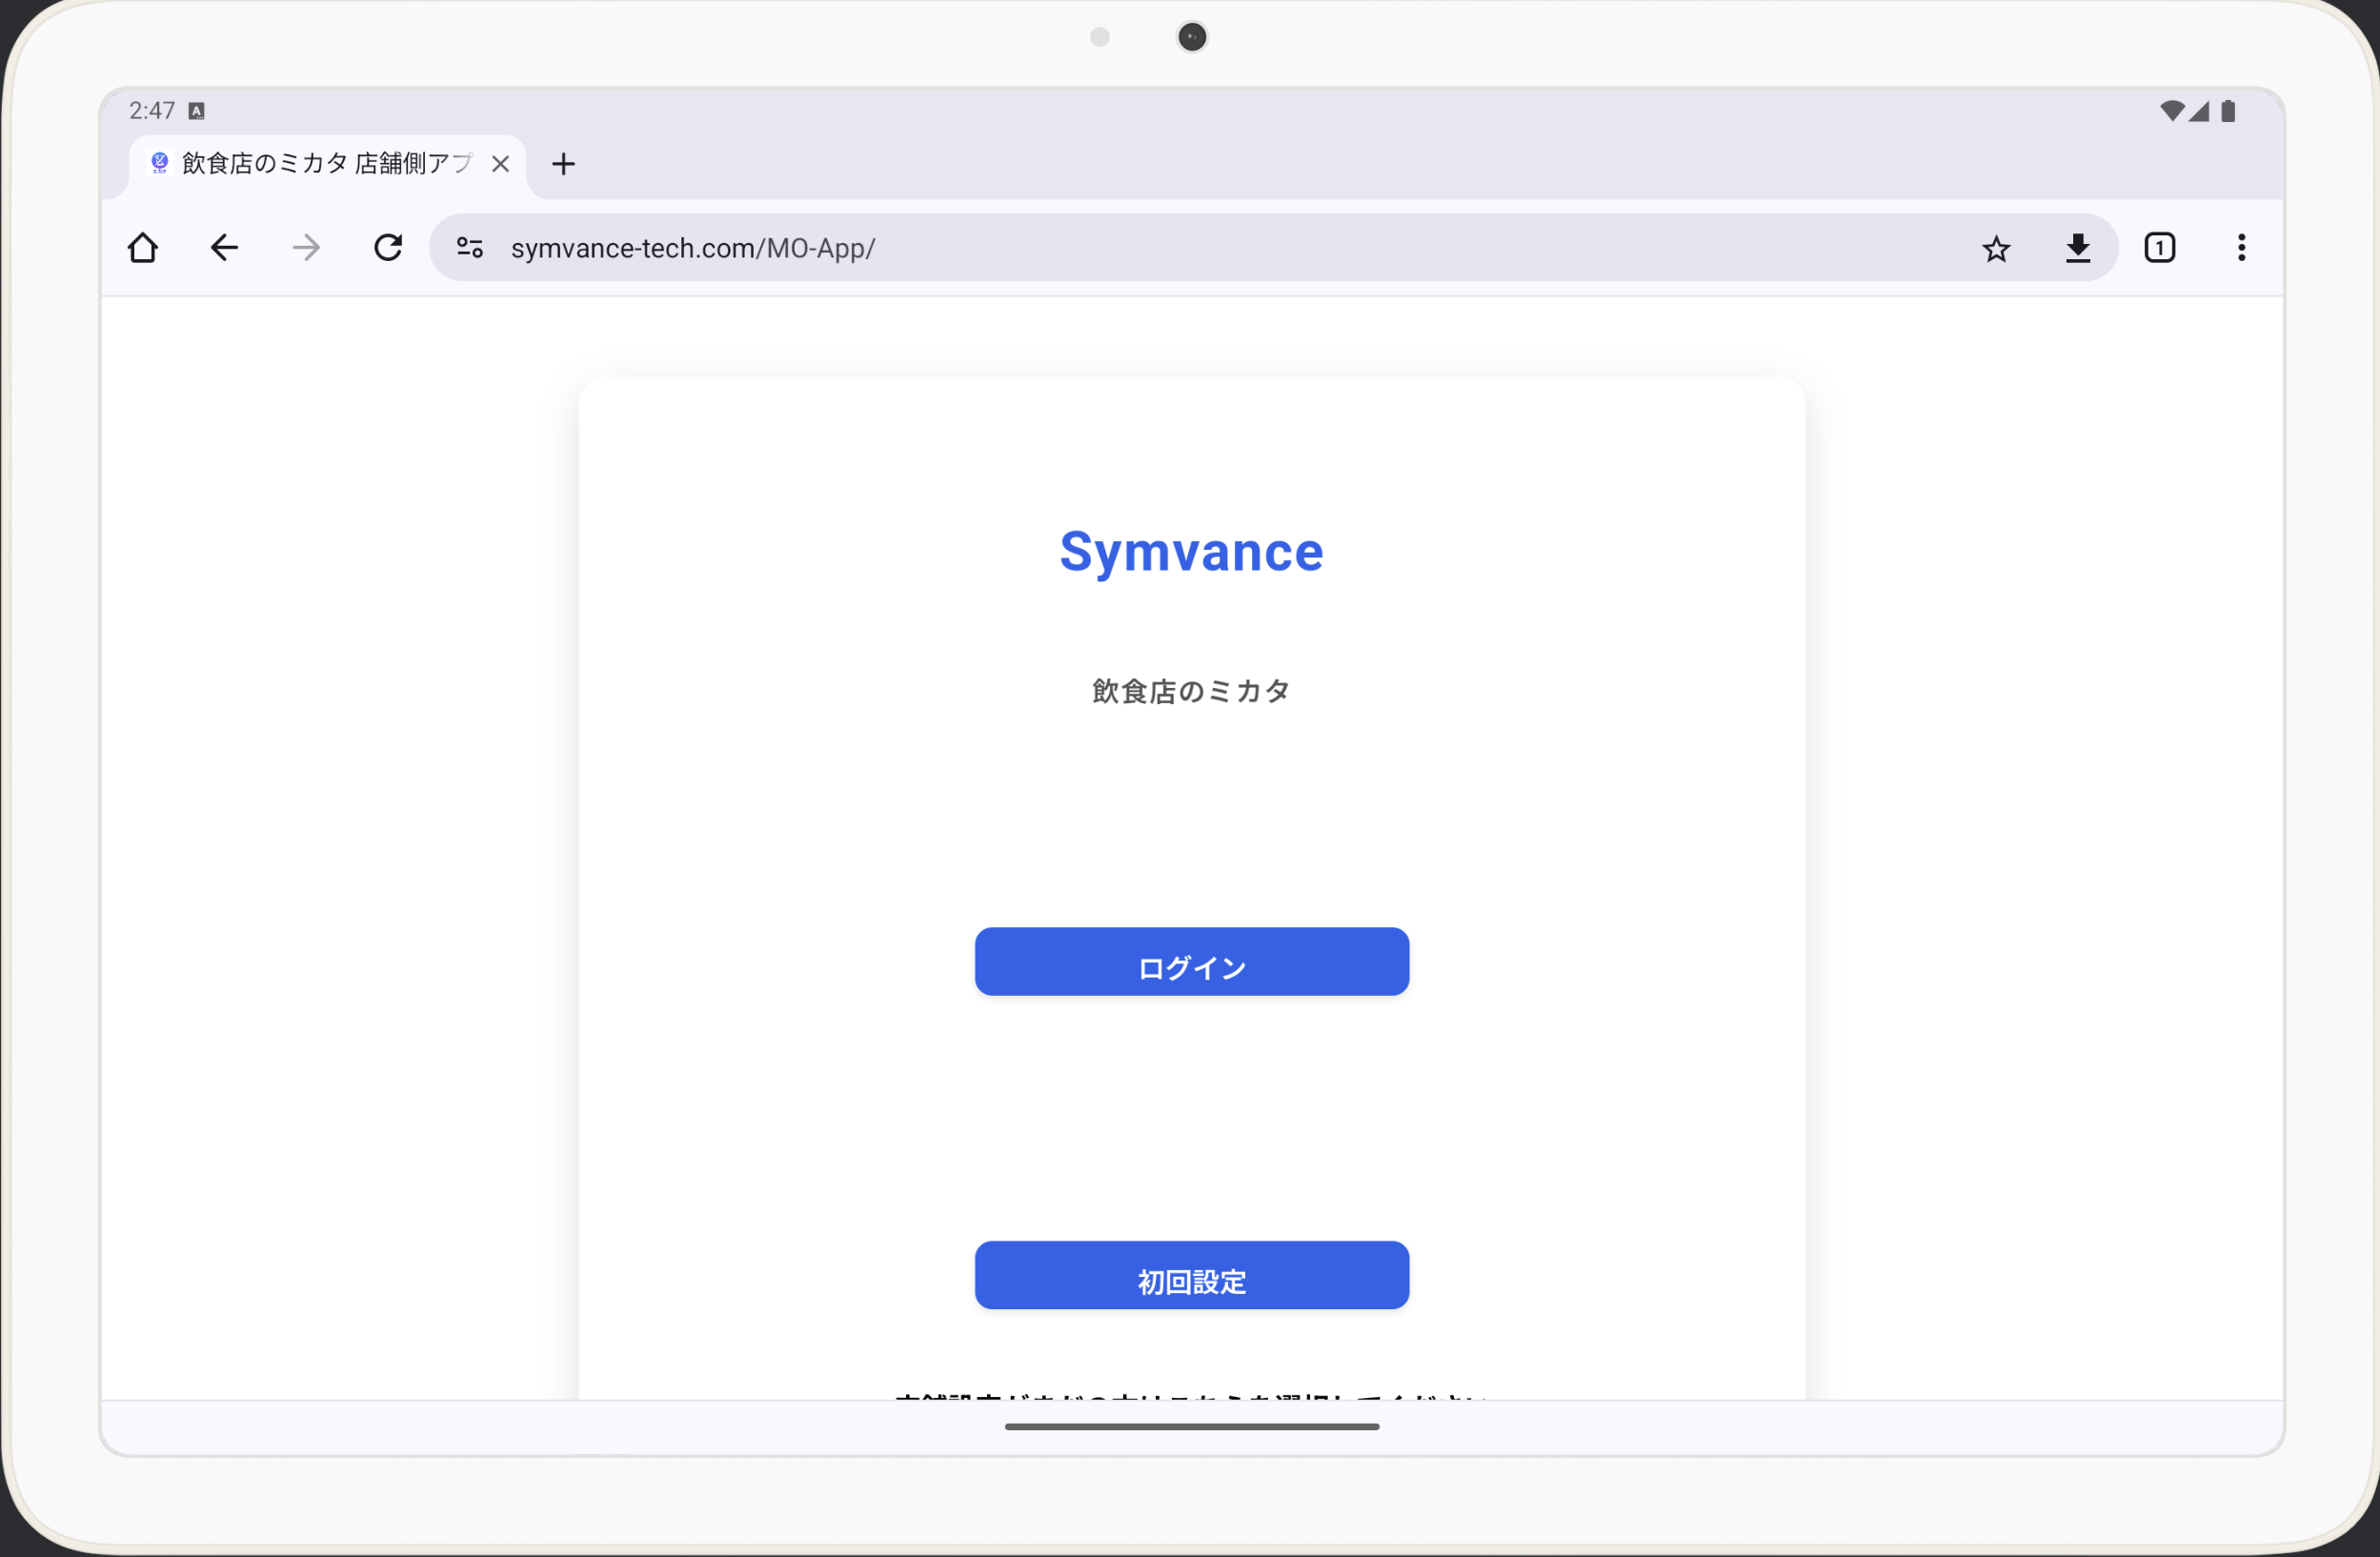Tap the Wi-Fi status icon
2380x1557 pixels.
pos(2171,110)
